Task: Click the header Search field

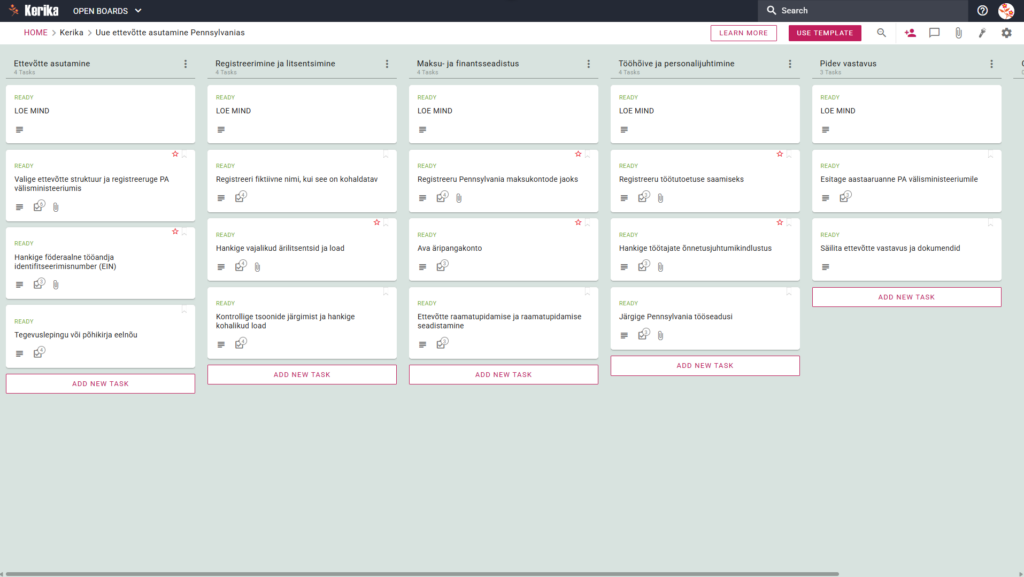Action: (x=863, y=10)
